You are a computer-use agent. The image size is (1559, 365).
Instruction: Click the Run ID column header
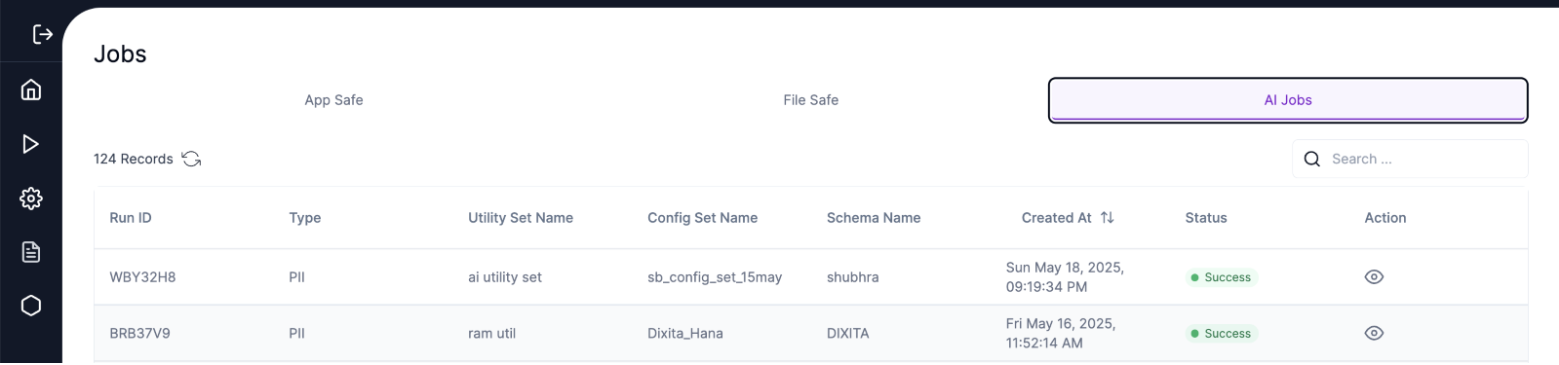tap(130, 218)
